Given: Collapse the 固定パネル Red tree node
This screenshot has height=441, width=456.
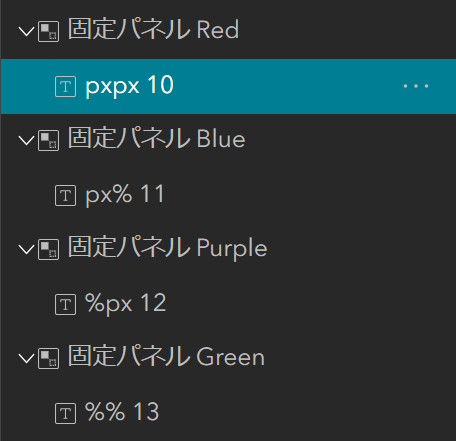Looking at the screenshot, I should point(26,31).
